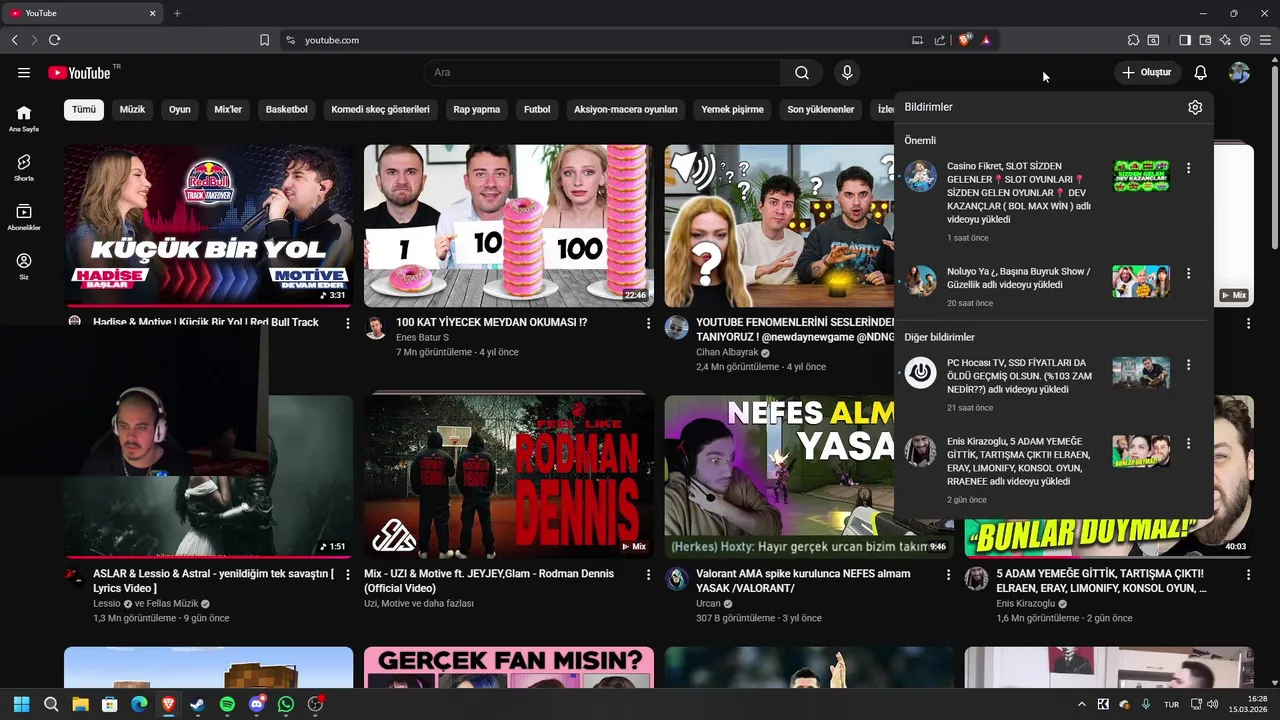The width and height of the screenshot is (1280, 720).
Task: Click the Oluştur create button
Action: pos(1147,72)
